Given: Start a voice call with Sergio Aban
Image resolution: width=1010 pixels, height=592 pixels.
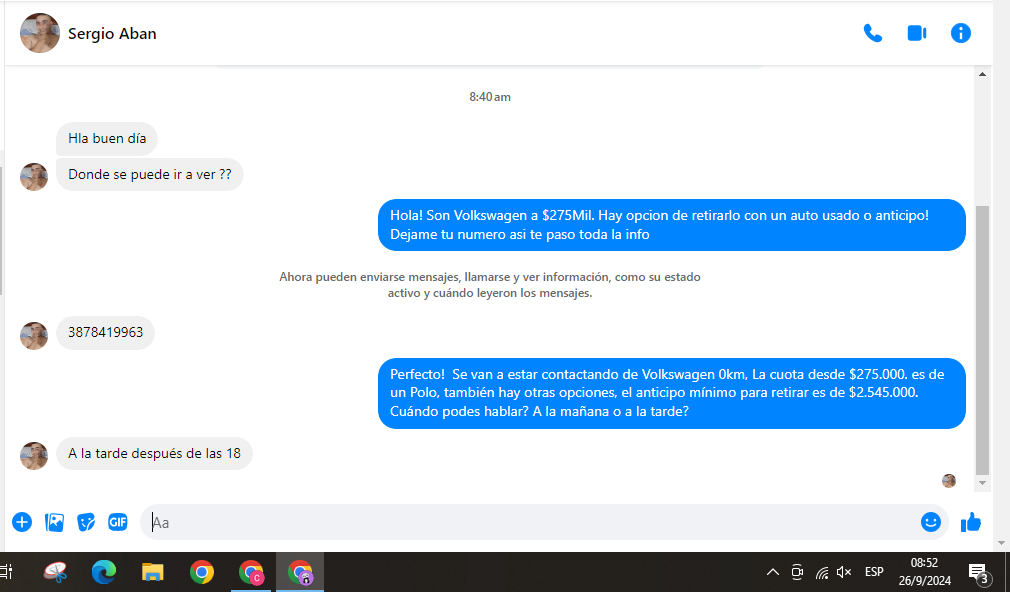Looking at the screenshot, I should pyautogui.click(x=873, y=33).
